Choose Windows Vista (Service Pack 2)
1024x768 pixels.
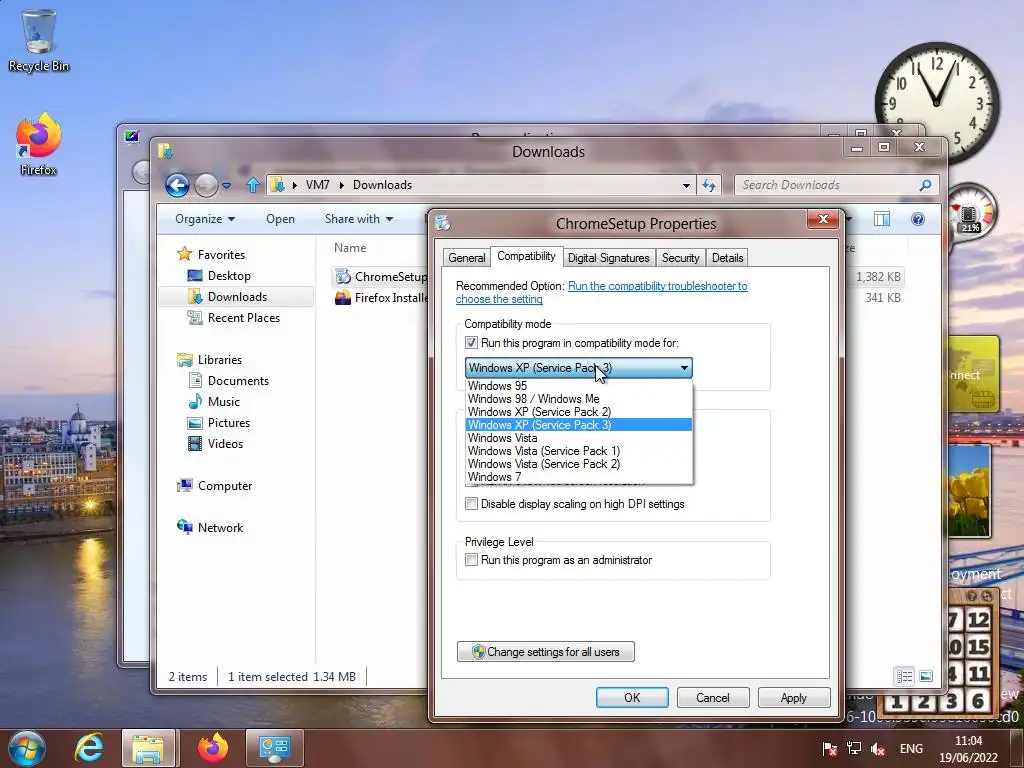coord(579,464)
